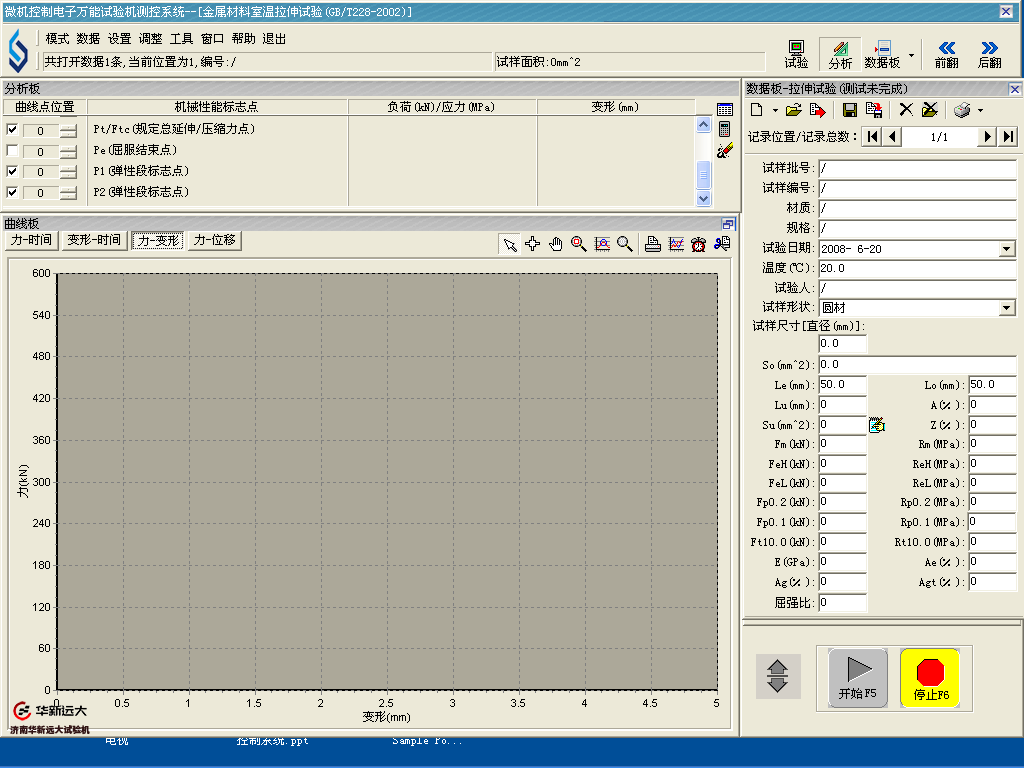This screenshot has width=1024, height=768.
Task: Click the calculator icon beside 分析板
Action: point(725,129)
